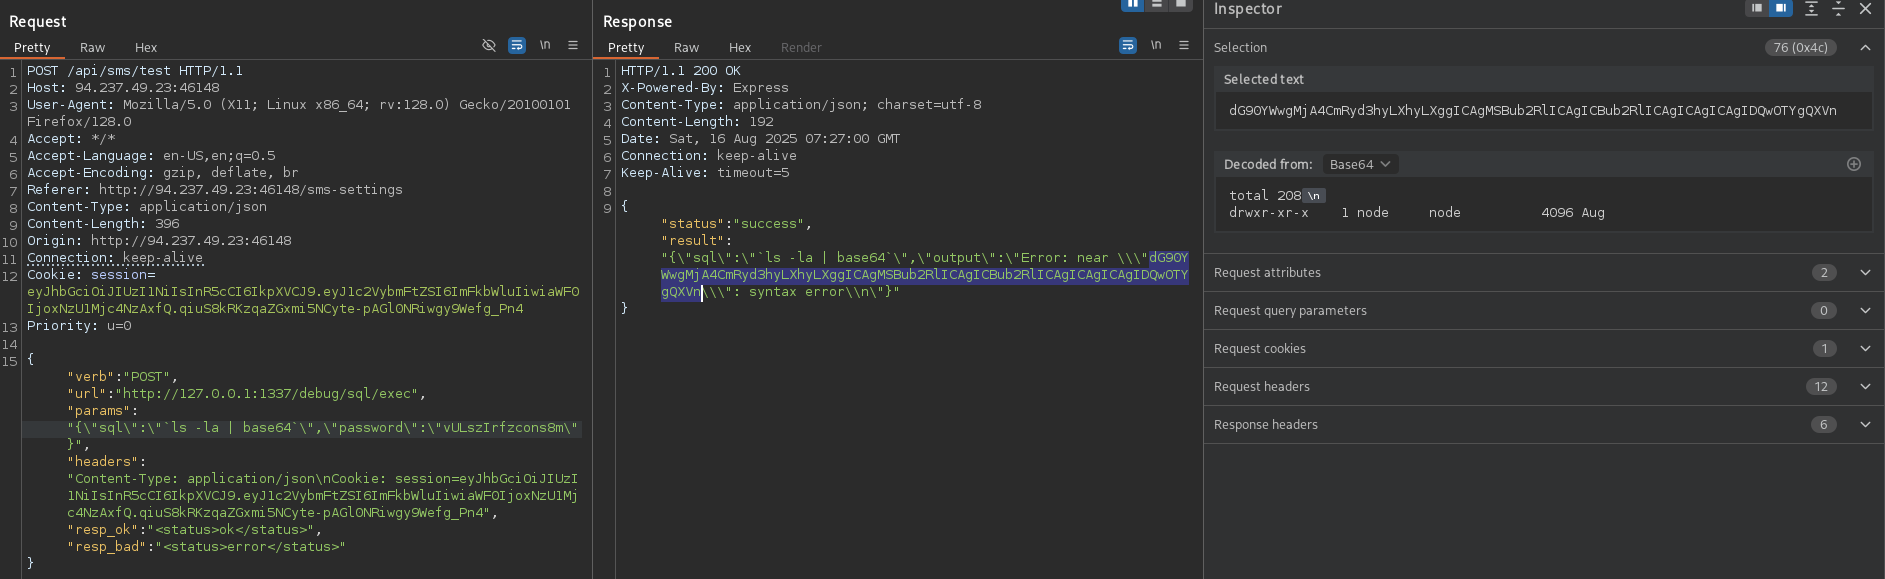Collapse all Inspector sections

tap(1838, 9)
